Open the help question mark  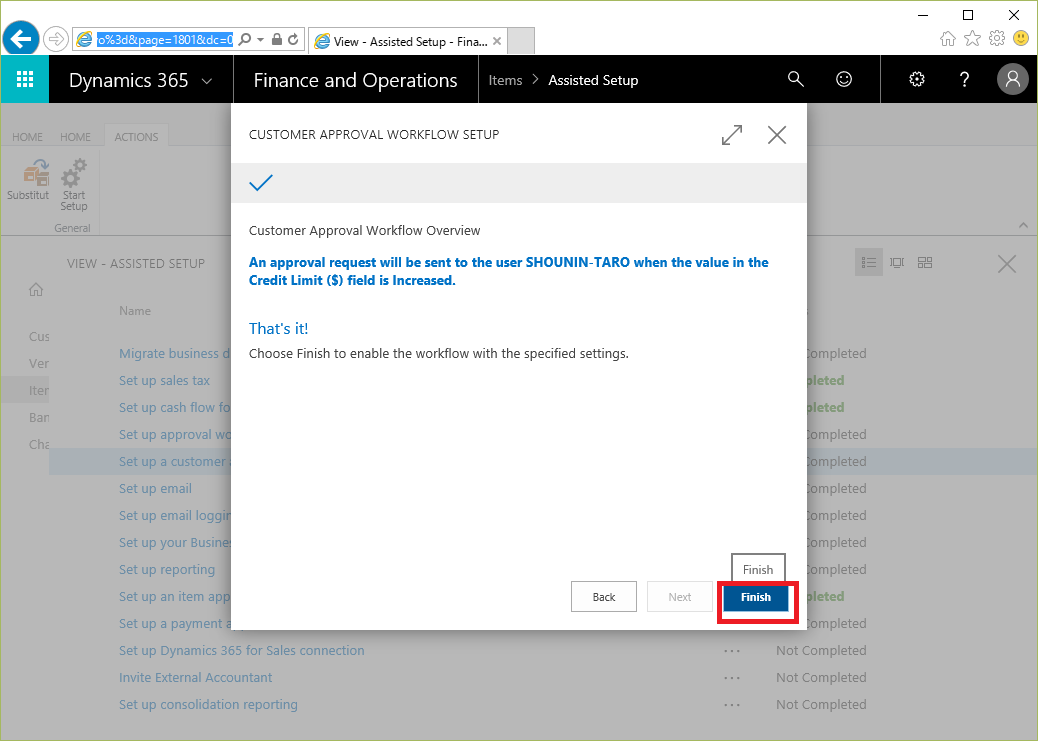(965, 79)
